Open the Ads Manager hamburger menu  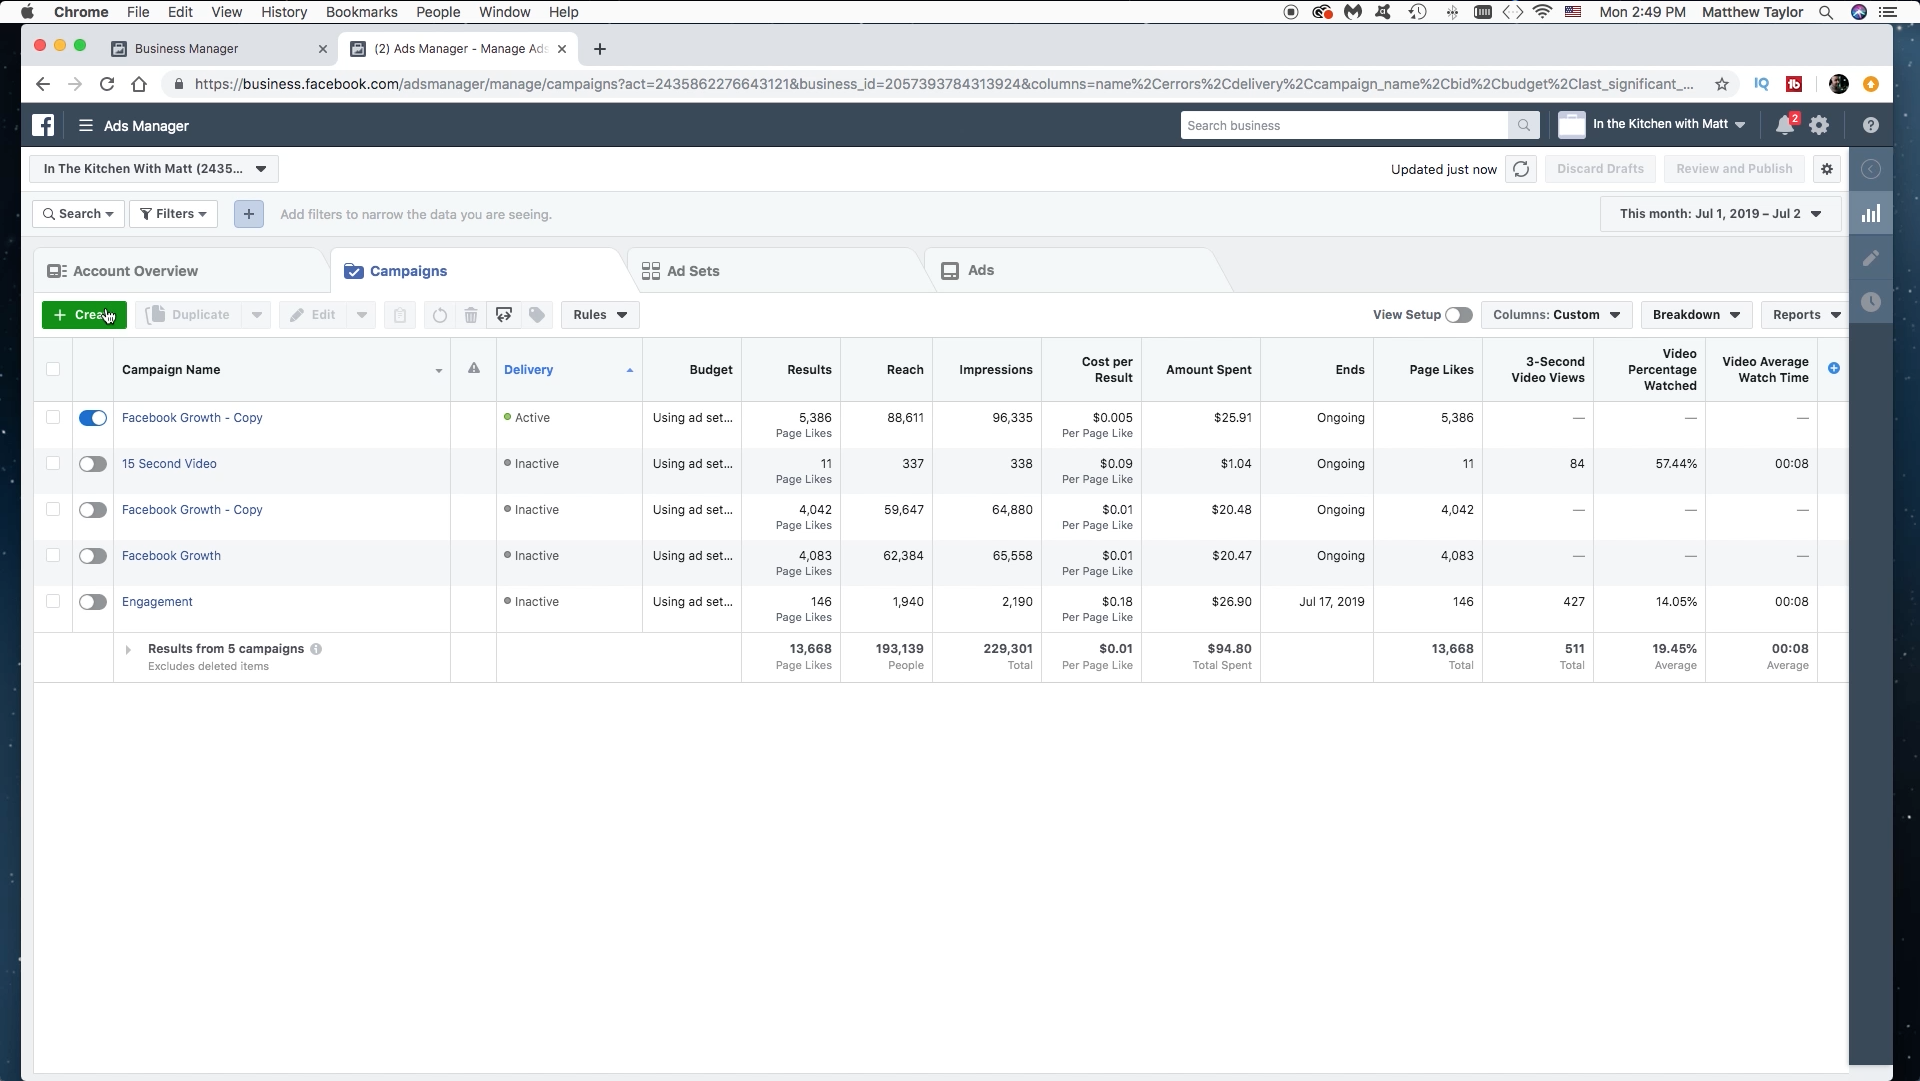(86, 126)
